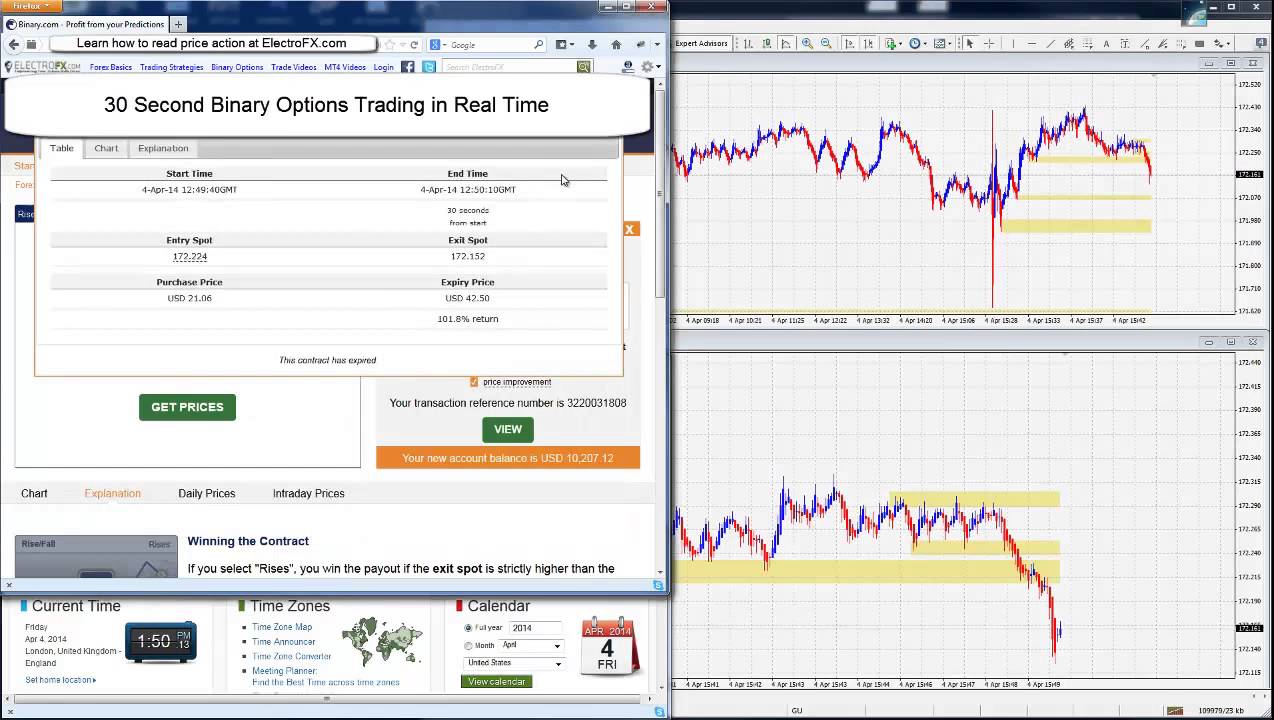
Task: Open Firefox downloads arrow icon
Action: click(x=592, y=45)
